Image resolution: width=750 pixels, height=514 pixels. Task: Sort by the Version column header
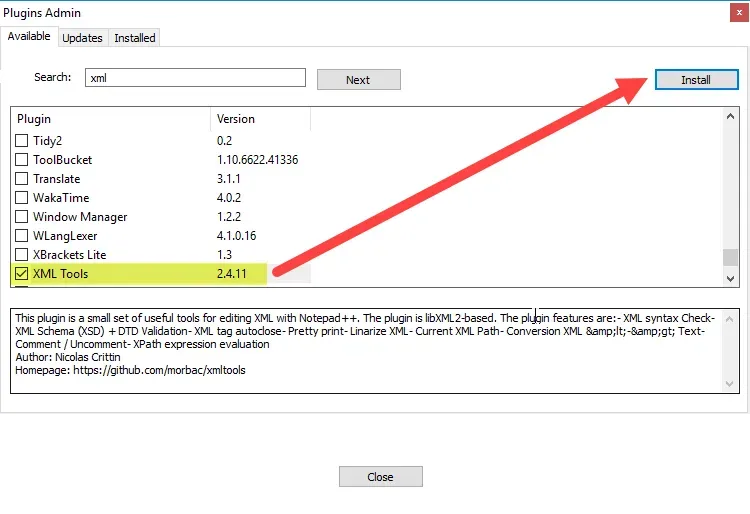(x=261, y=119)
